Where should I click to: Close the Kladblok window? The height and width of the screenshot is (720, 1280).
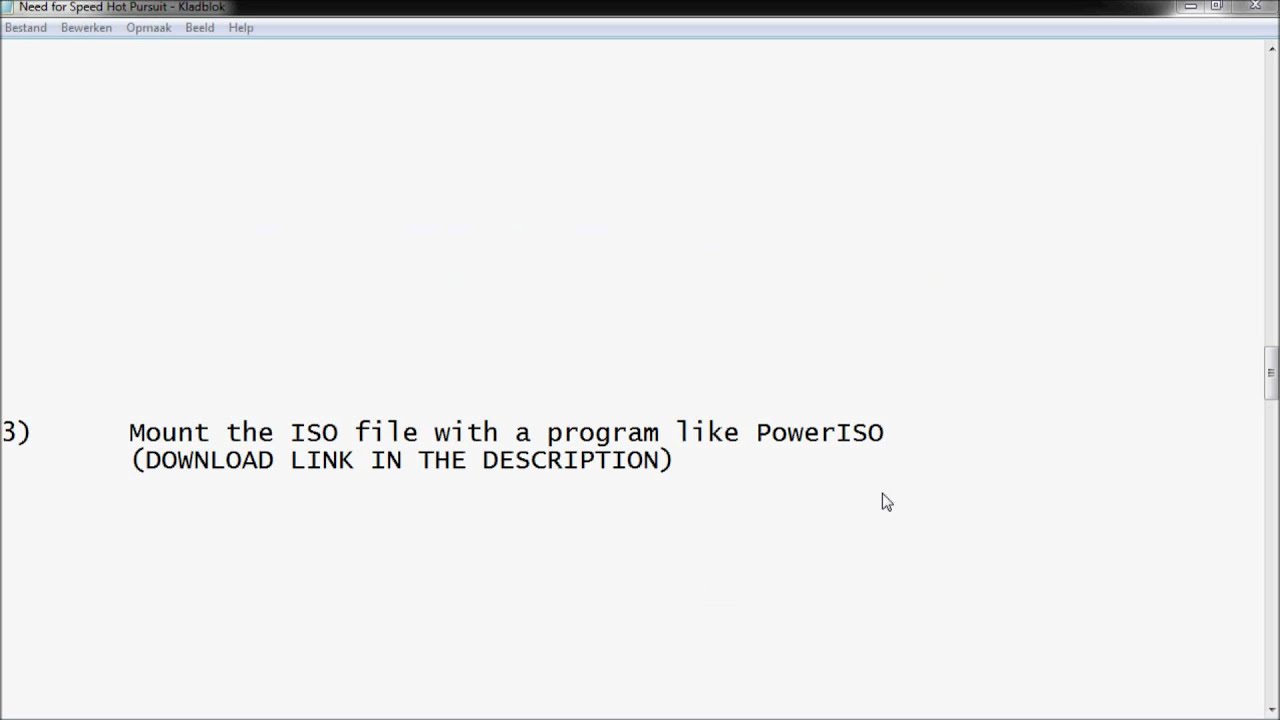click(1253, 6)
